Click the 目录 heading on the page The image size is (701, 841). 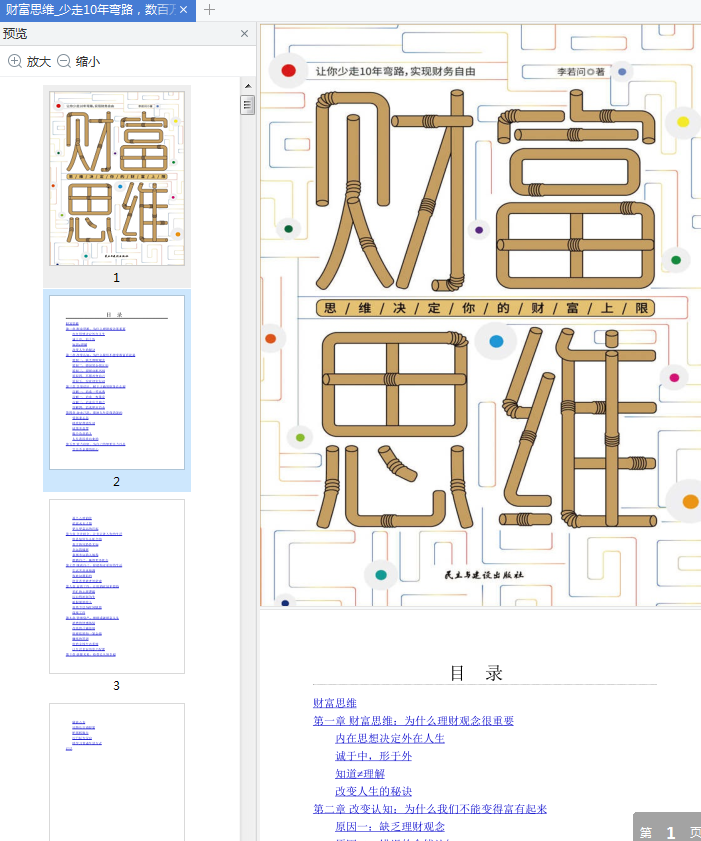click(x=476, y=673)
